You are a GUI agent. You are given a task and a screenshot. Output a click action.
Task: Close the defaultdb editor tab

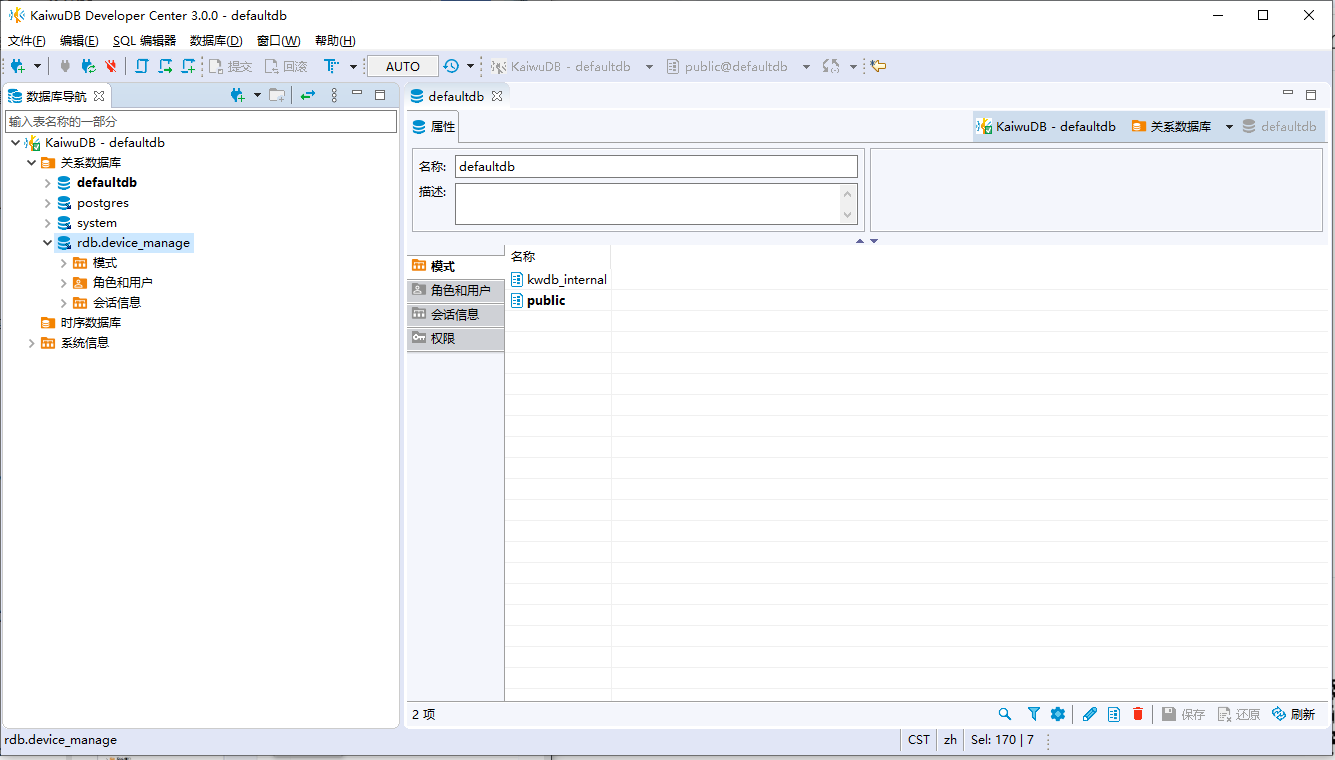497,96
